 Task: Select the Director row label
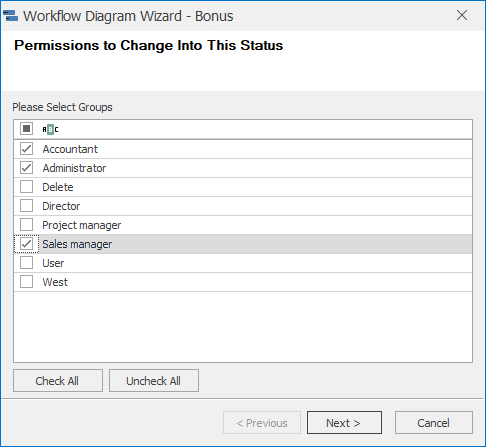point(61,206)
